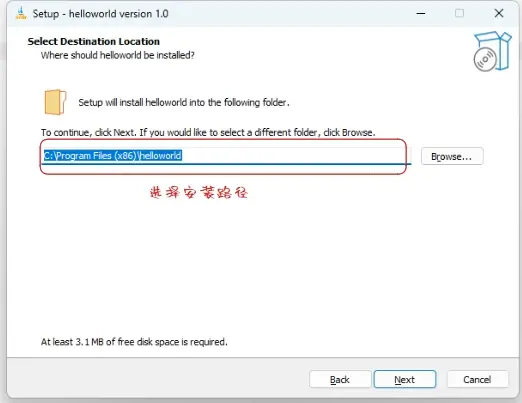This screenshot has height=403, width=522.
Task: Click 'Where should helloworld be installed?' text
Action: 118,55
